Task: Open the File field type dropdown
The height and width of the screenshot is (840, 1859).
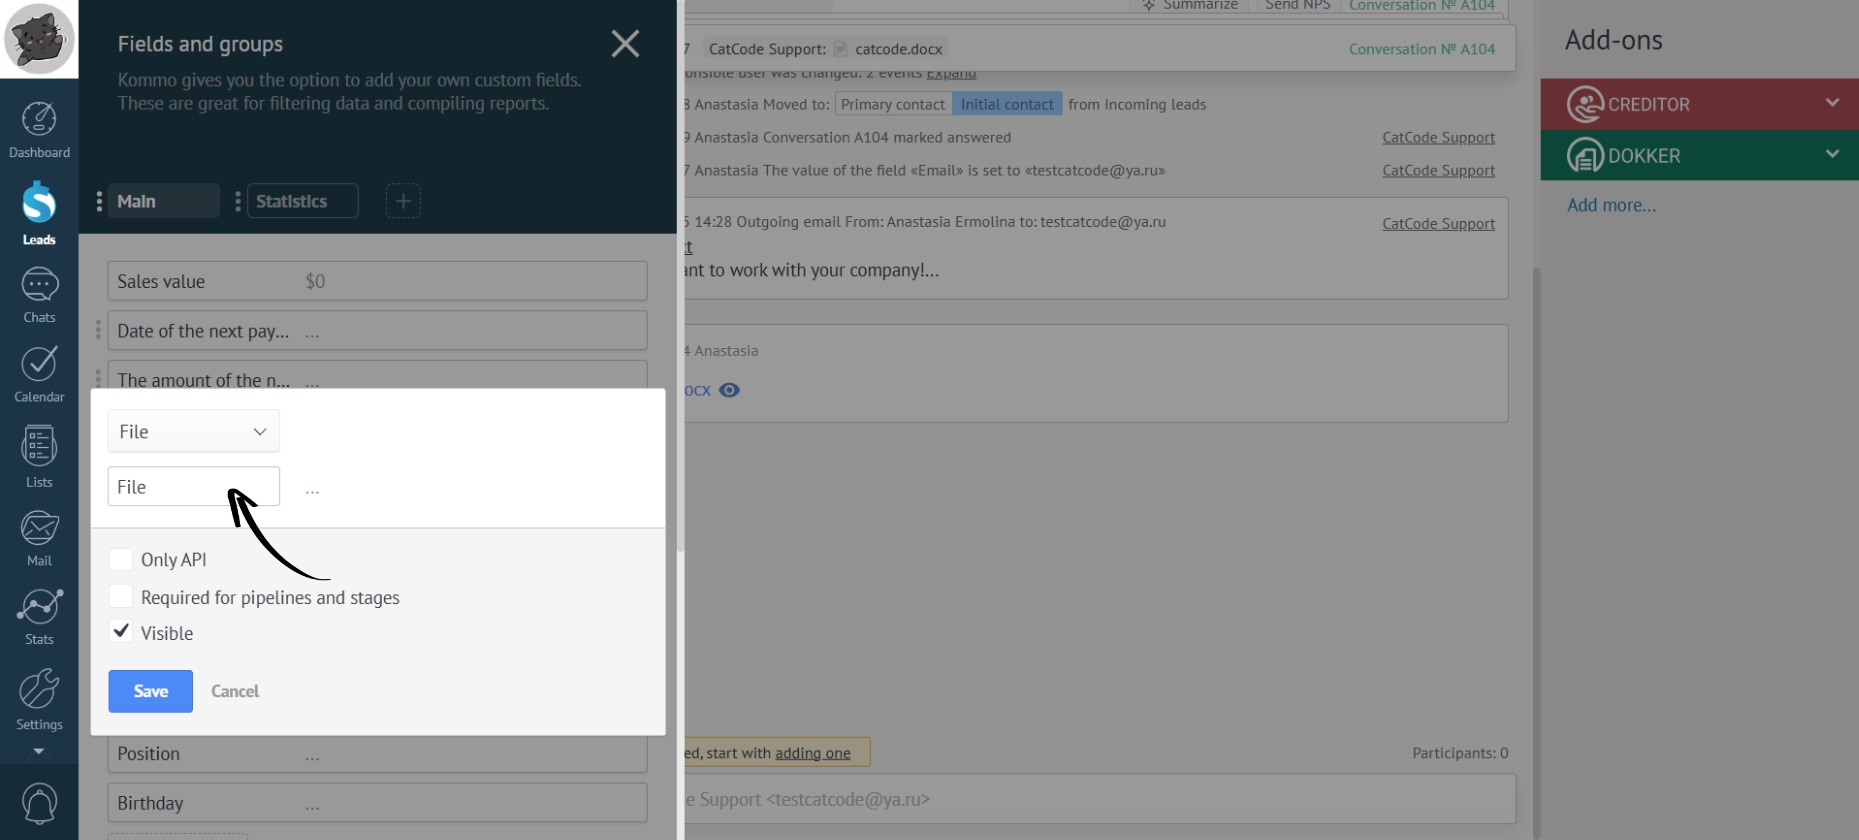Action: tap(193, 431)
